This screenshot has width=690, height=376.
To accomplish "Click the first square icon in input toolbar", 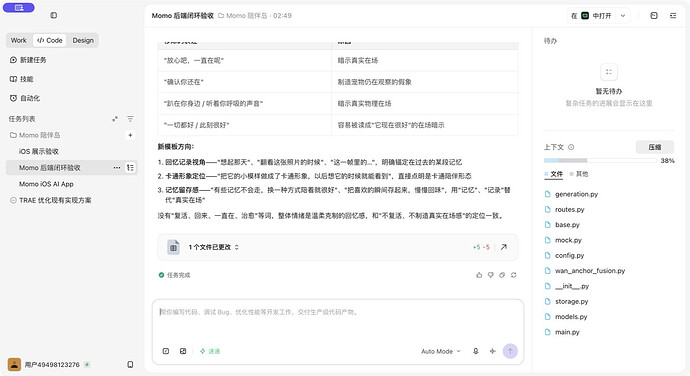I will click(x=166, y=351).
